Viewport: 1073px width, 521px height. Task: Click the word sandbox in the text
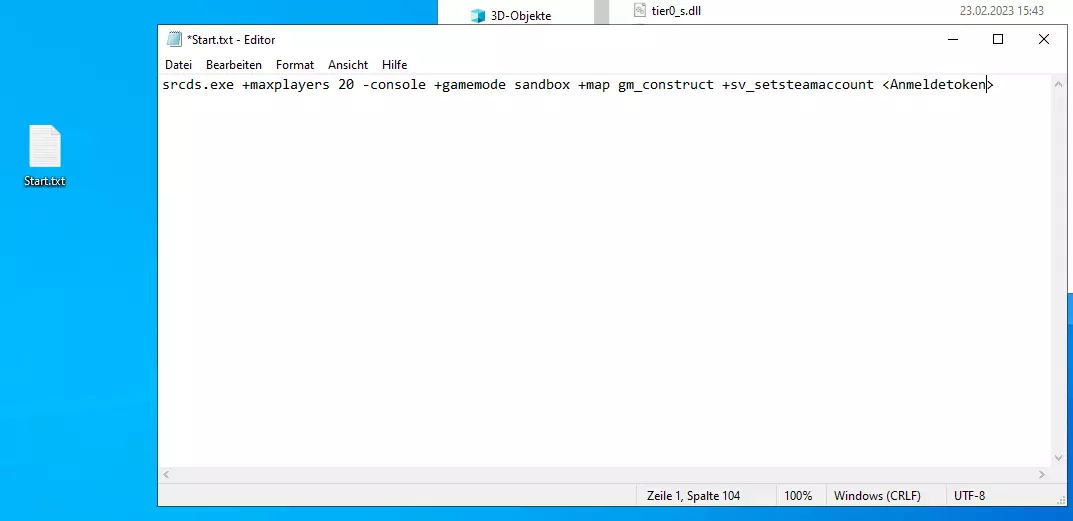click(x=542, y=85)
